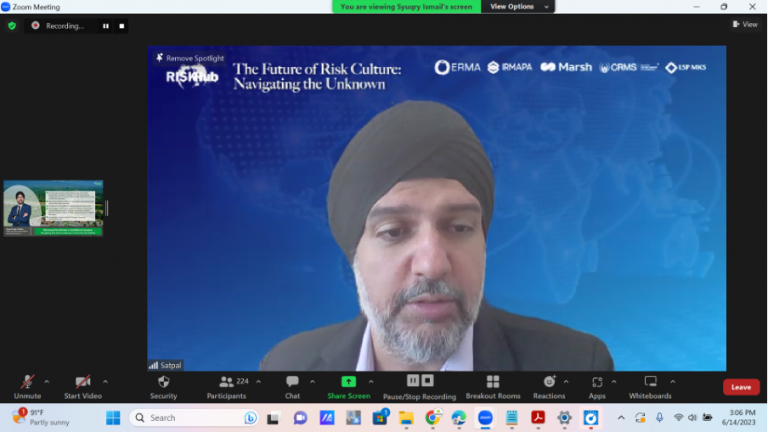Click the green Share Screen icon
768x432 pixels.
tap(348, 382)
